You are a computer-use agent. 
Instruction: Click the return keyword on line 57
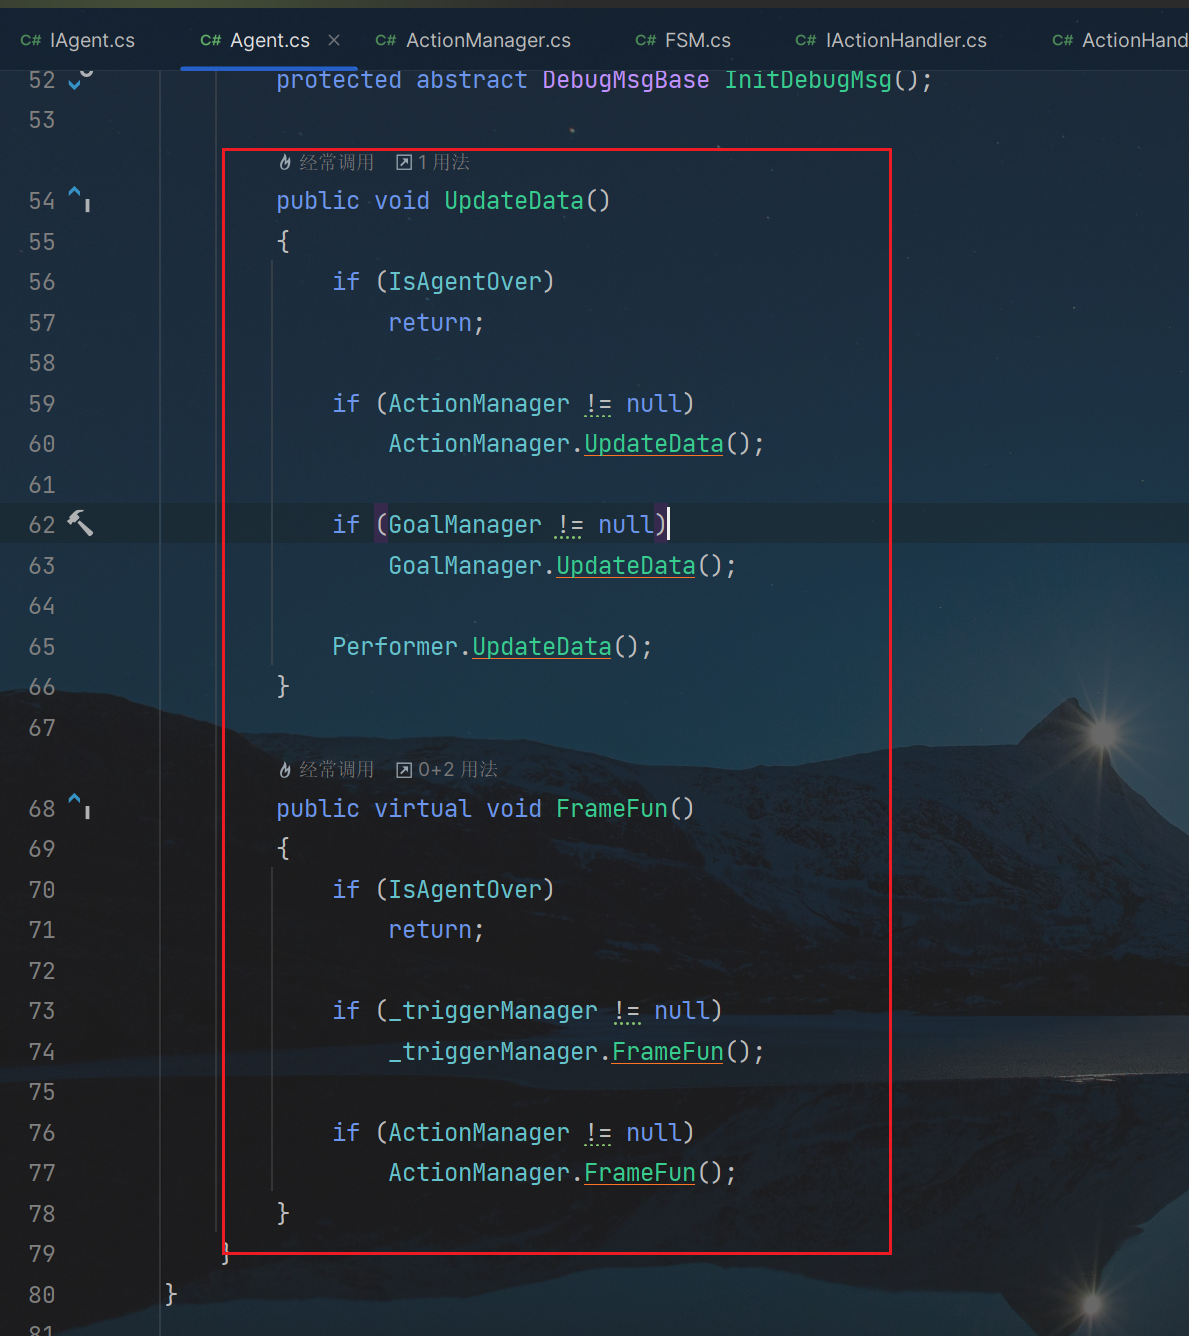[x=430, y=323]
